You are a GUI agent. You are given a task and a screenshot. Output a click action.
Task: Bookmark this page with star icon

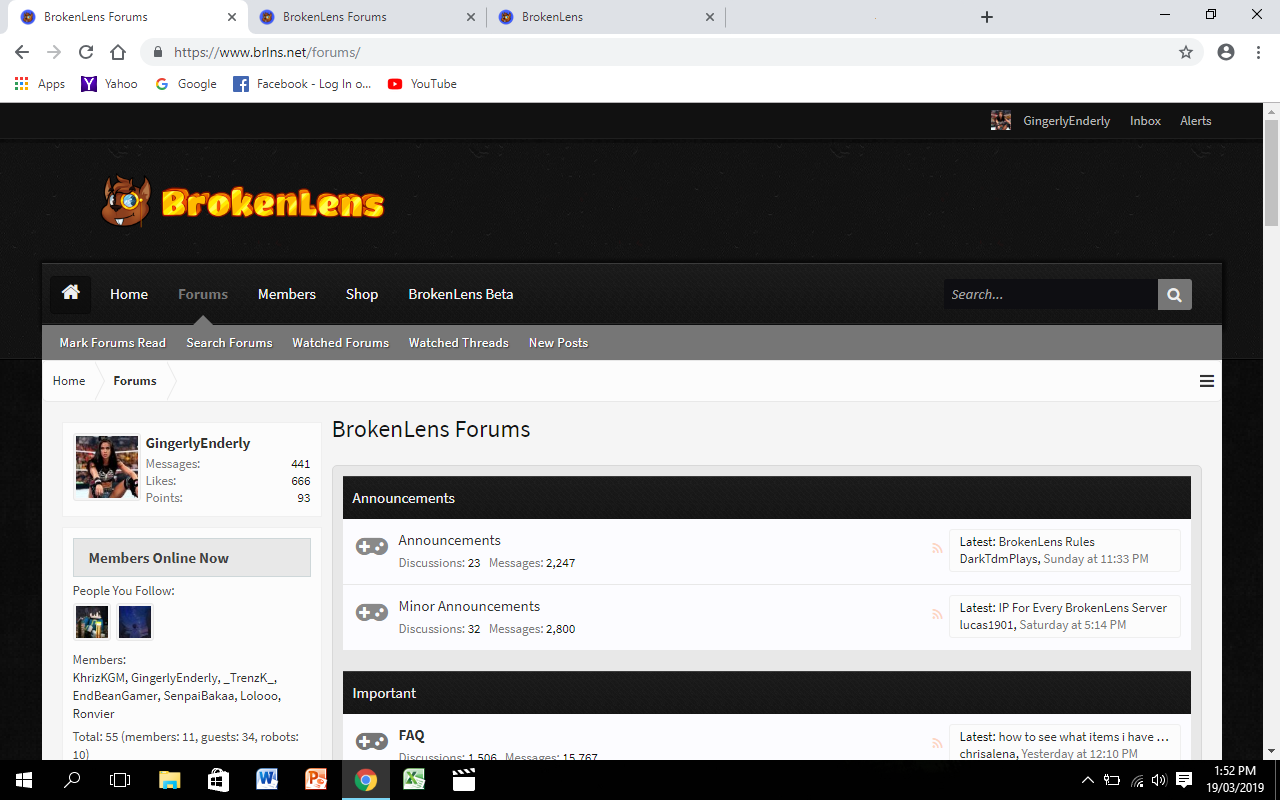pos(1186,52)
